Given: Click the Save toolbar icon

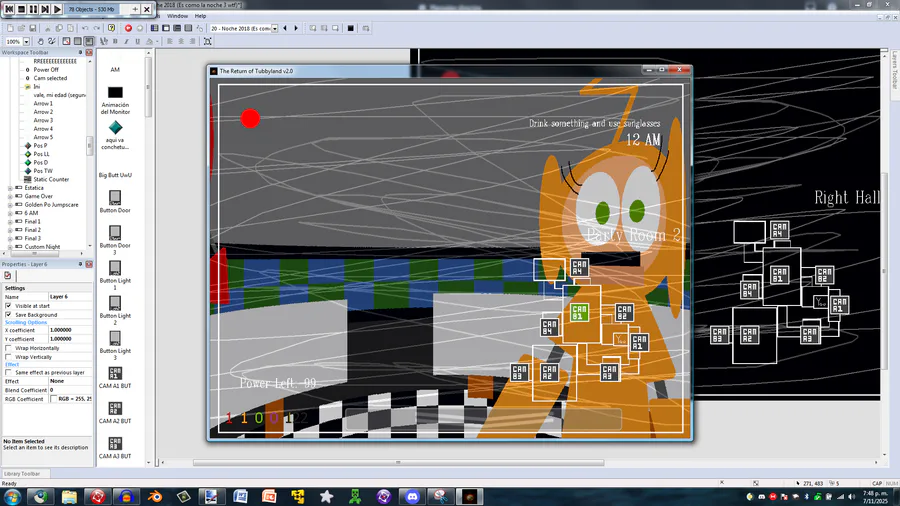Looking at the screenshot, I should pos(33,28).
